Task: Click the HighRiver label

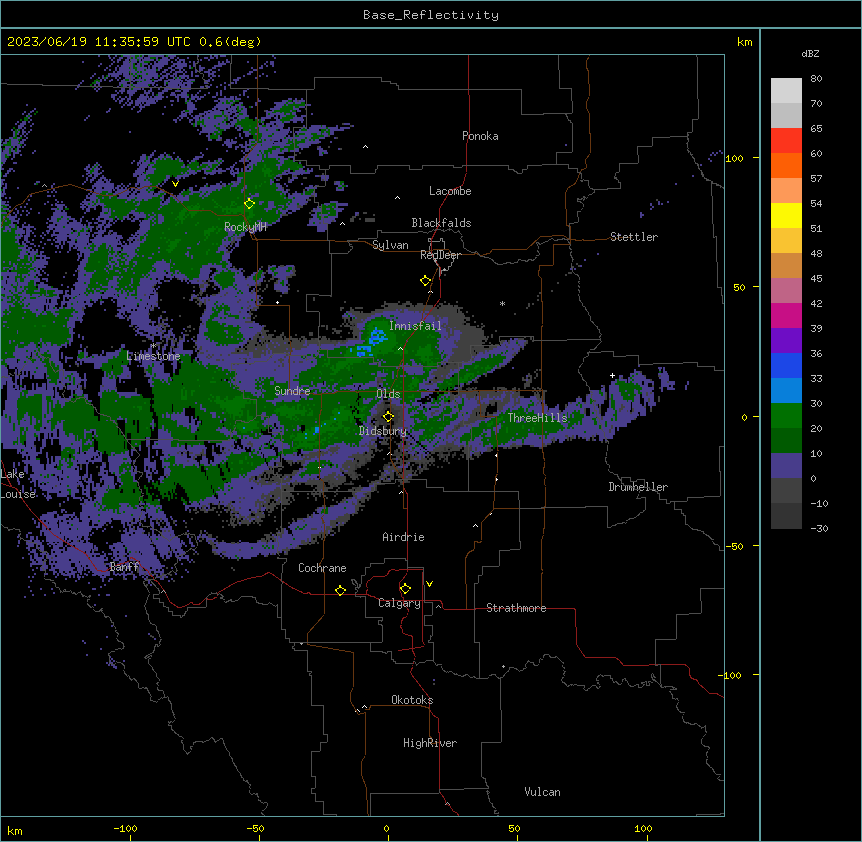Action: click(x=430, y=743)
